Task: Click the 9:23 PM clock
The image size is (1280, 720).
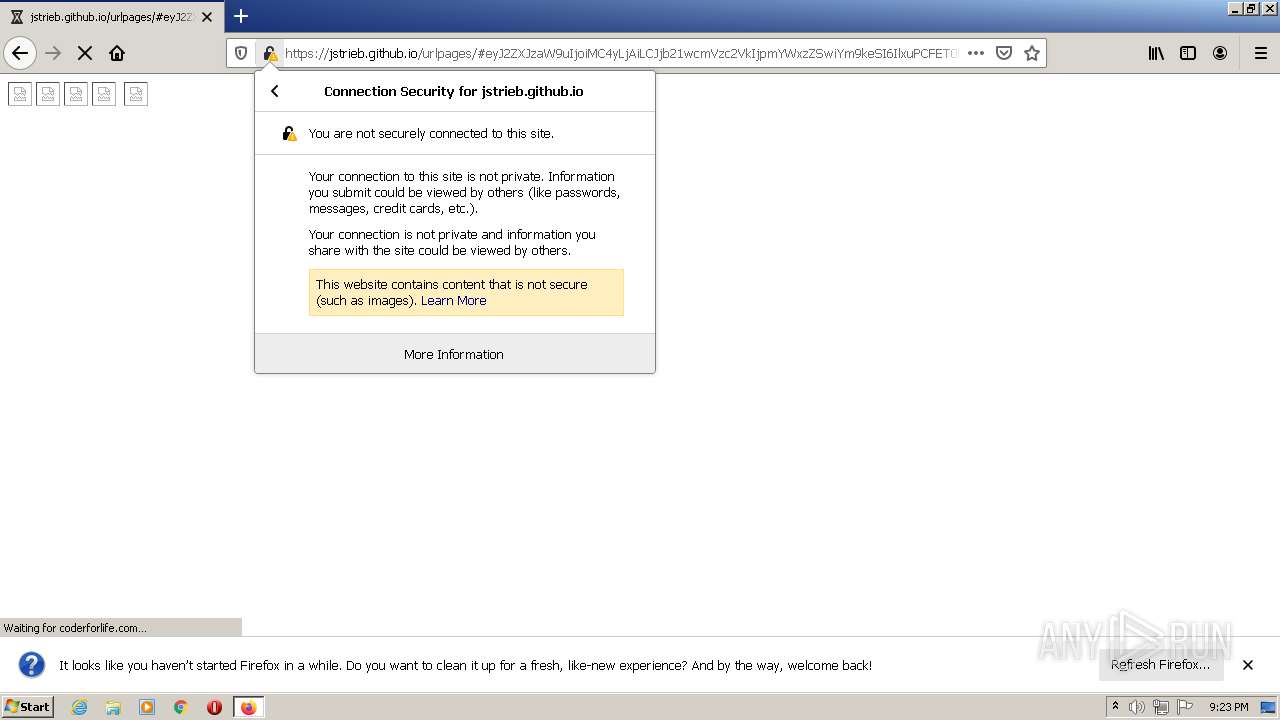Action: [1228, 707]
